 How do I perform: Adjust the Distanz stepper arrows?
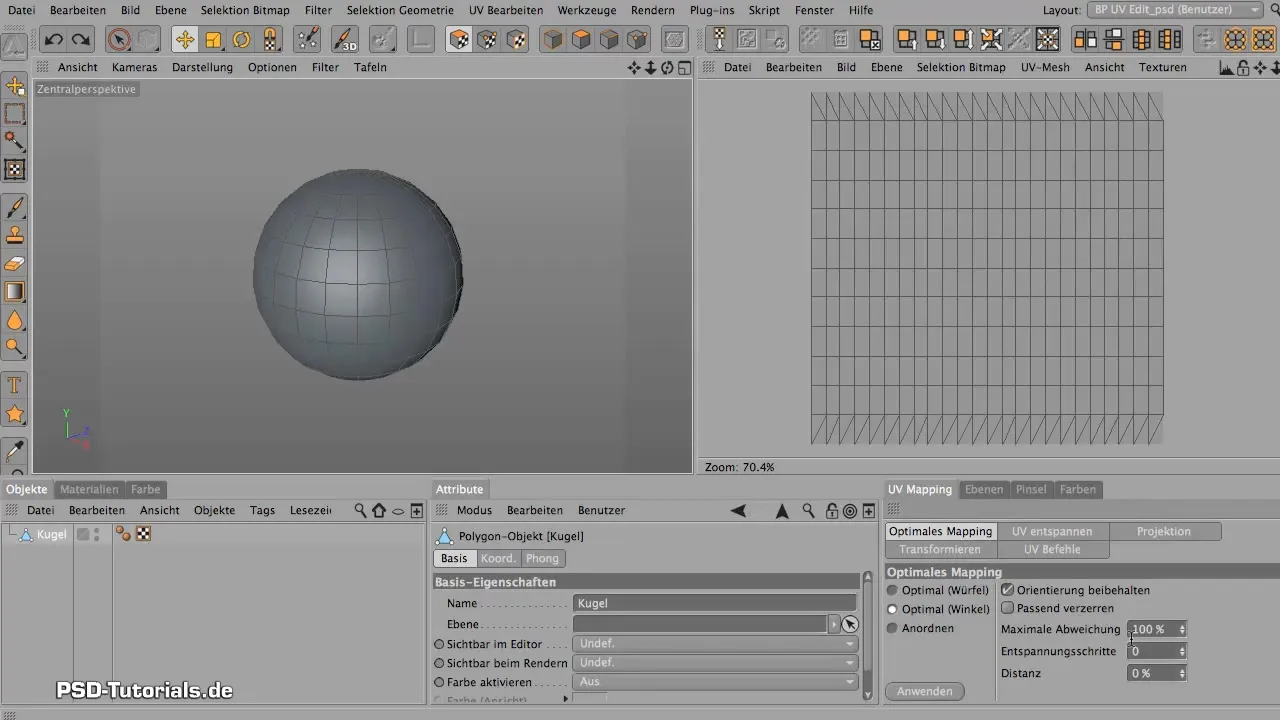pyautogui.click(x=1182, y=673)
